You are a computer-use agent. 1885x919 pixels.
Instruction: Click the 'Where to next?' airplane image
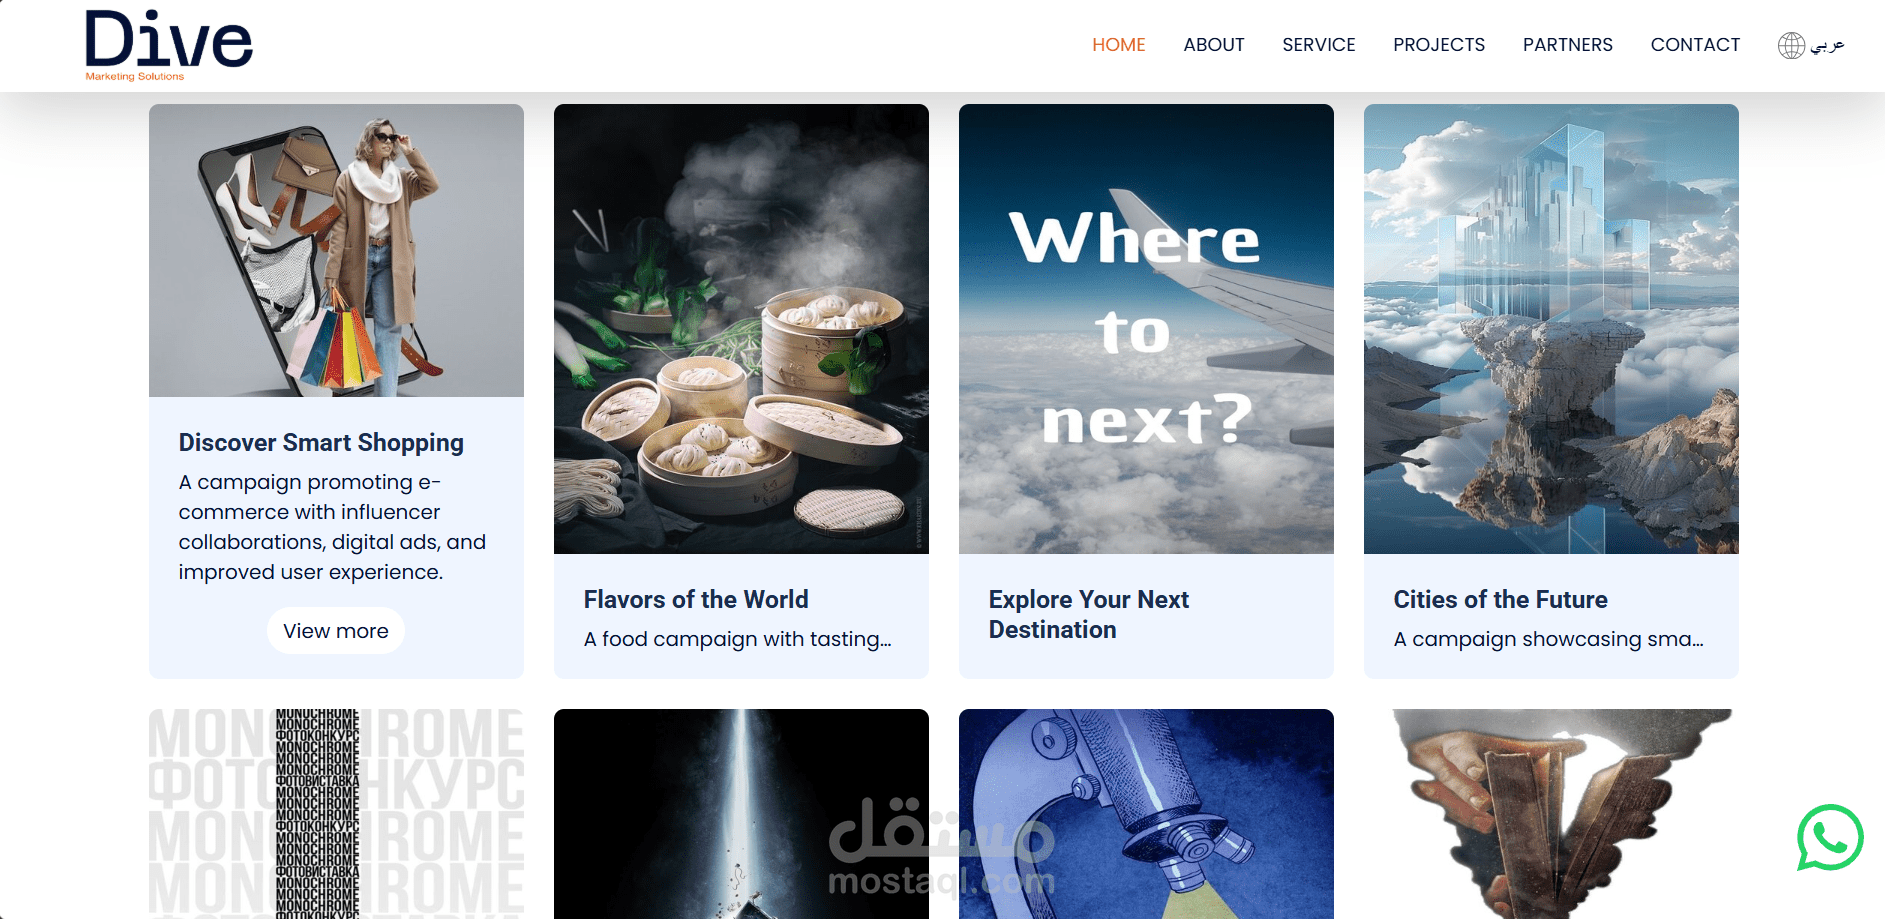(x=1146, y=329)
